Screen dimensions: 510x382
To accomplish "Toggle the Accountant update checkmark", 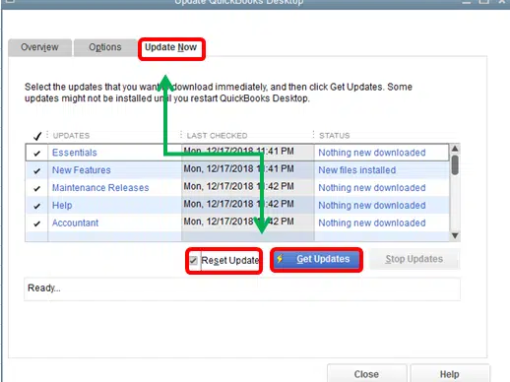I will click(x=37, y=223).
